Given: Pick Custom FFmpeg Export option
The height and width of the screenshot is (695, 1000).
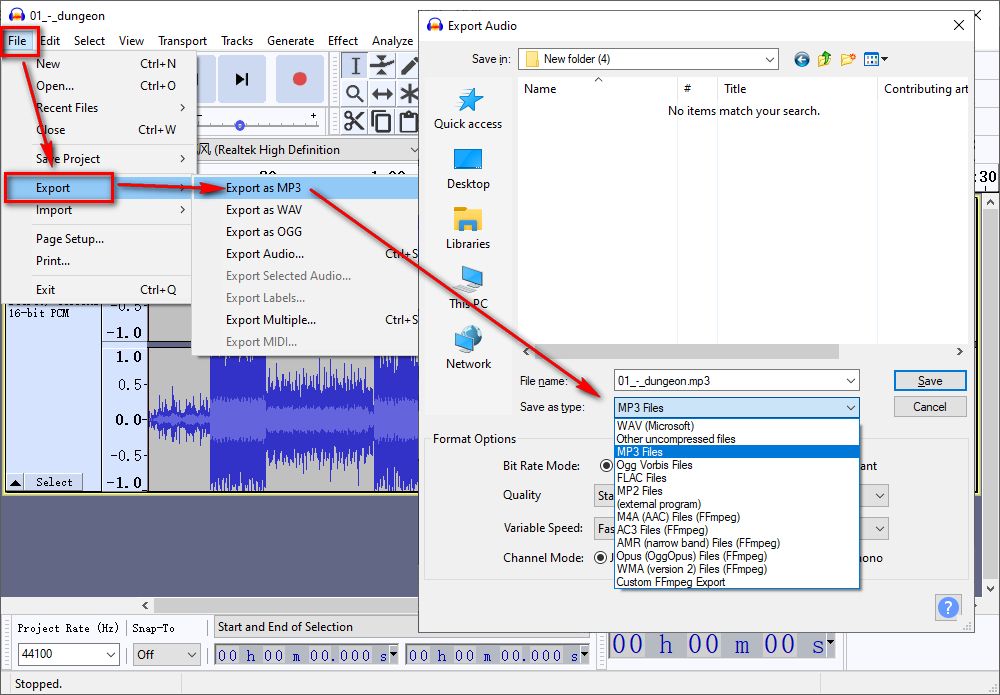Looking at the screenshot, I should [x=737, y=582].
